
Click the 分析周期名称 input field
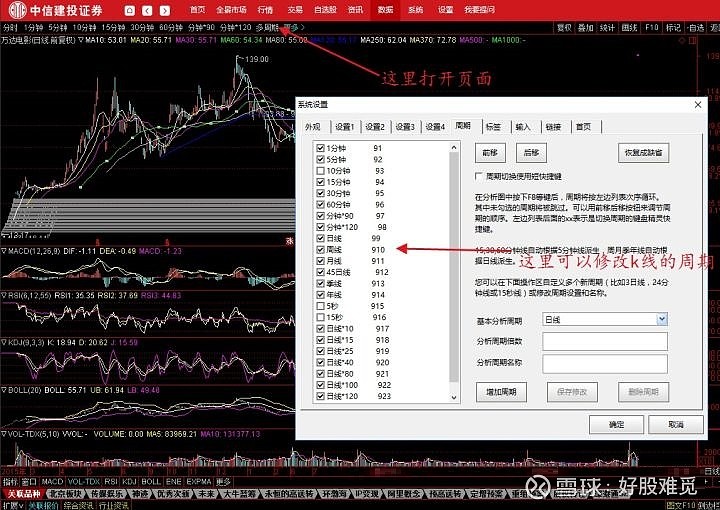pyautogui.click(x=605, y=363)
